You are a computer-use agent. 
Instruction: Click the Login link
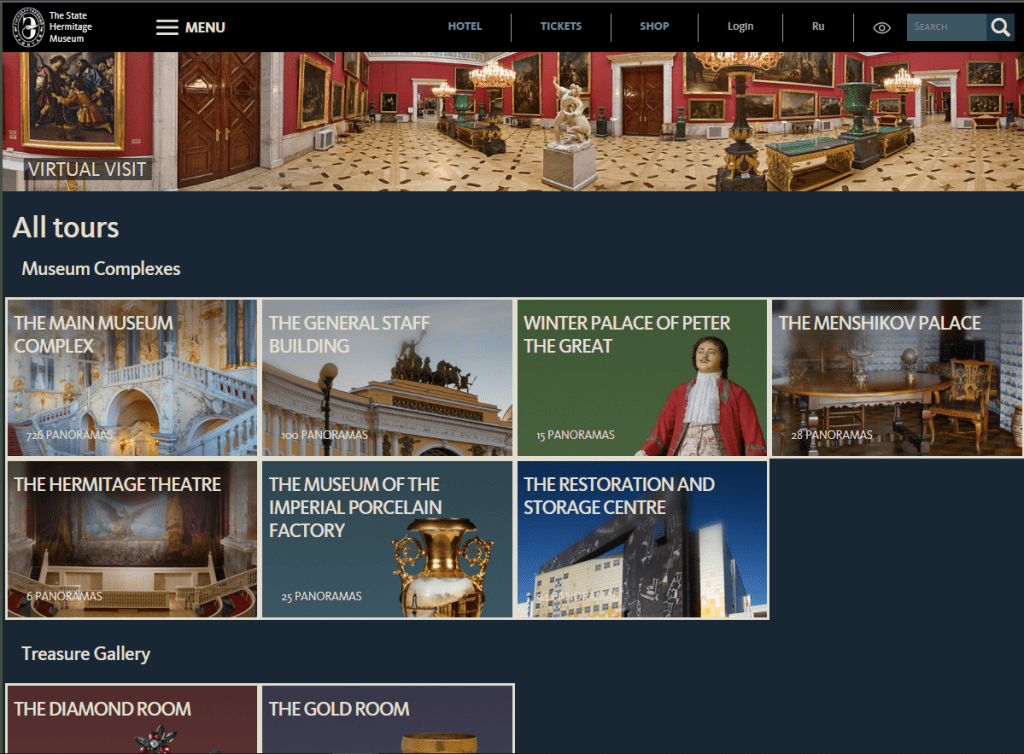click(x=740, y=26)
